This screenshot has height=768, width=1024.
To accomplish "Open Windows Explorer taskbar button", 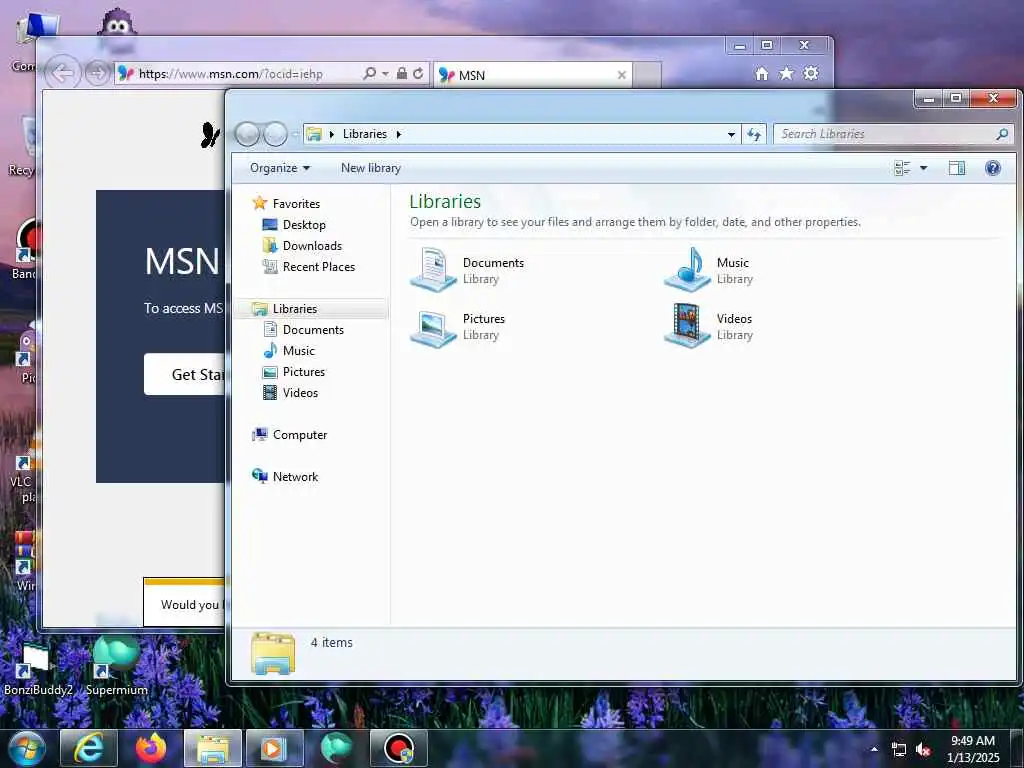I will [x=213, y=748].
